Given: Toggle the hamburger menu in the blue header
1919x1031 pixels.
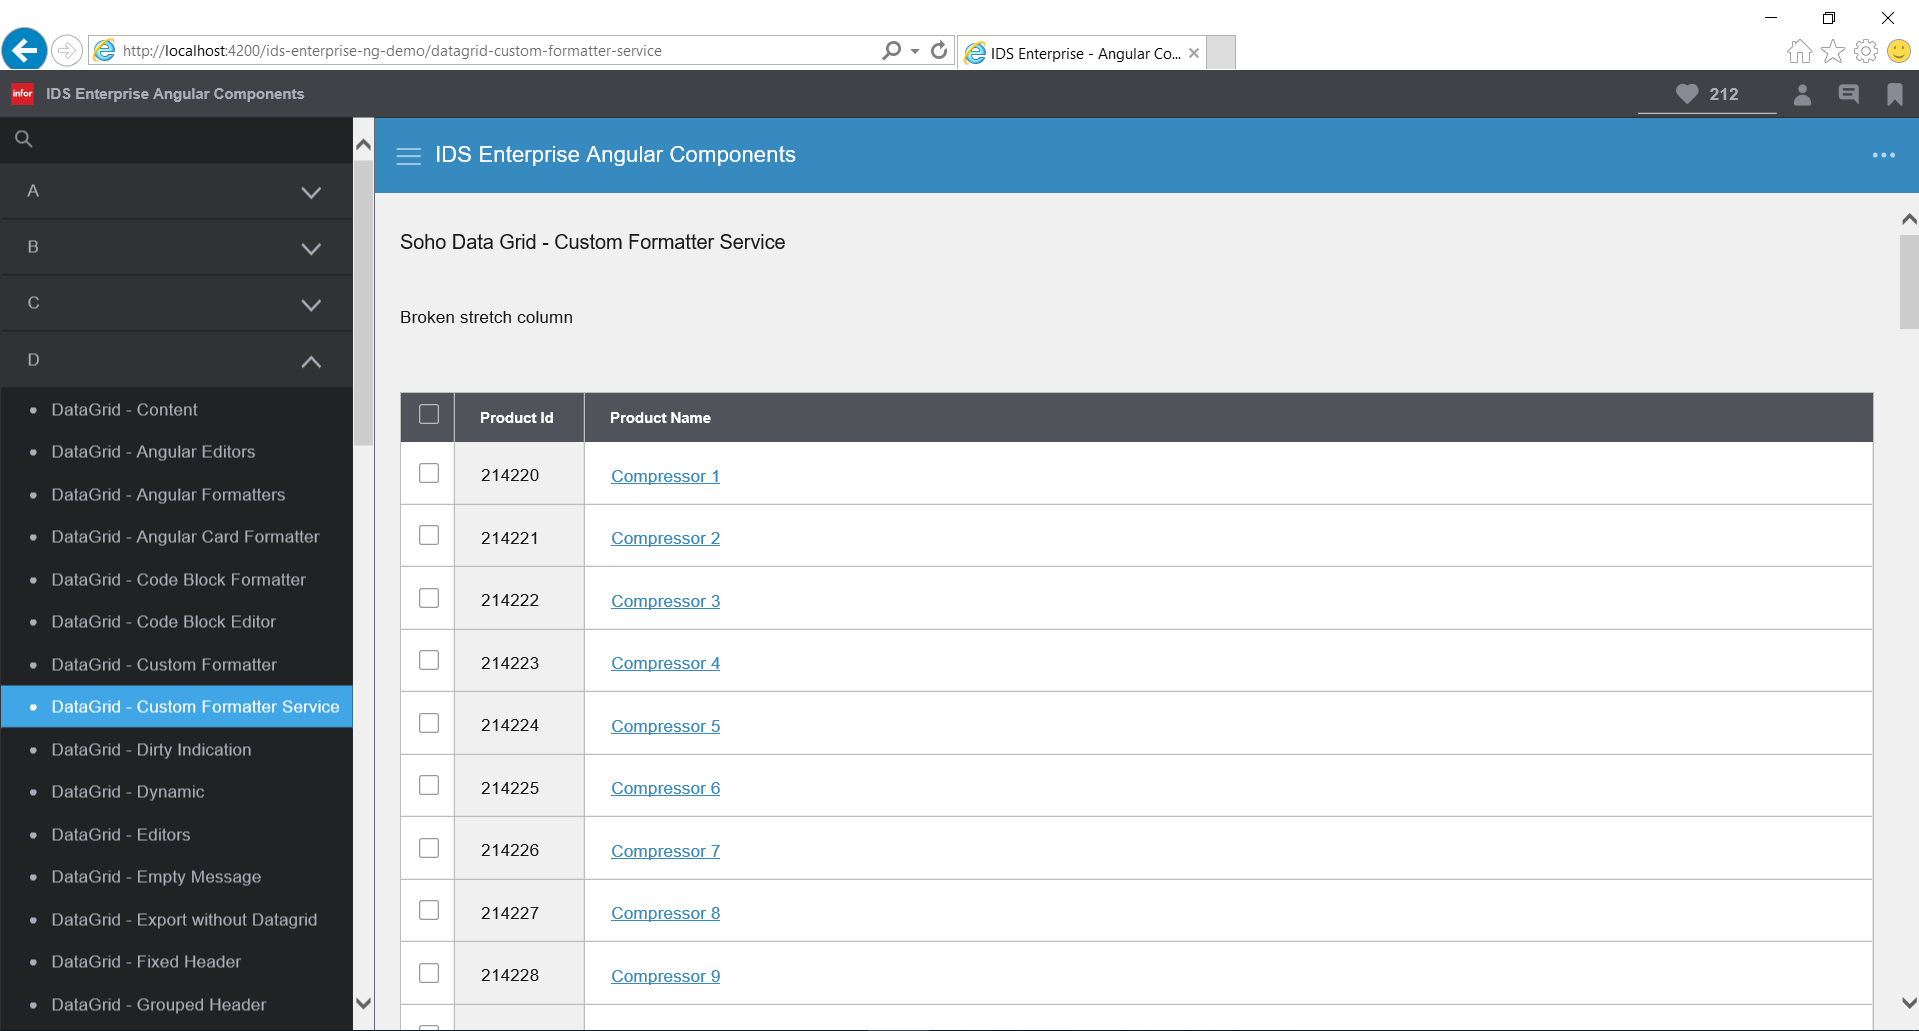Looking at the screenshot, I should point(408,156).
